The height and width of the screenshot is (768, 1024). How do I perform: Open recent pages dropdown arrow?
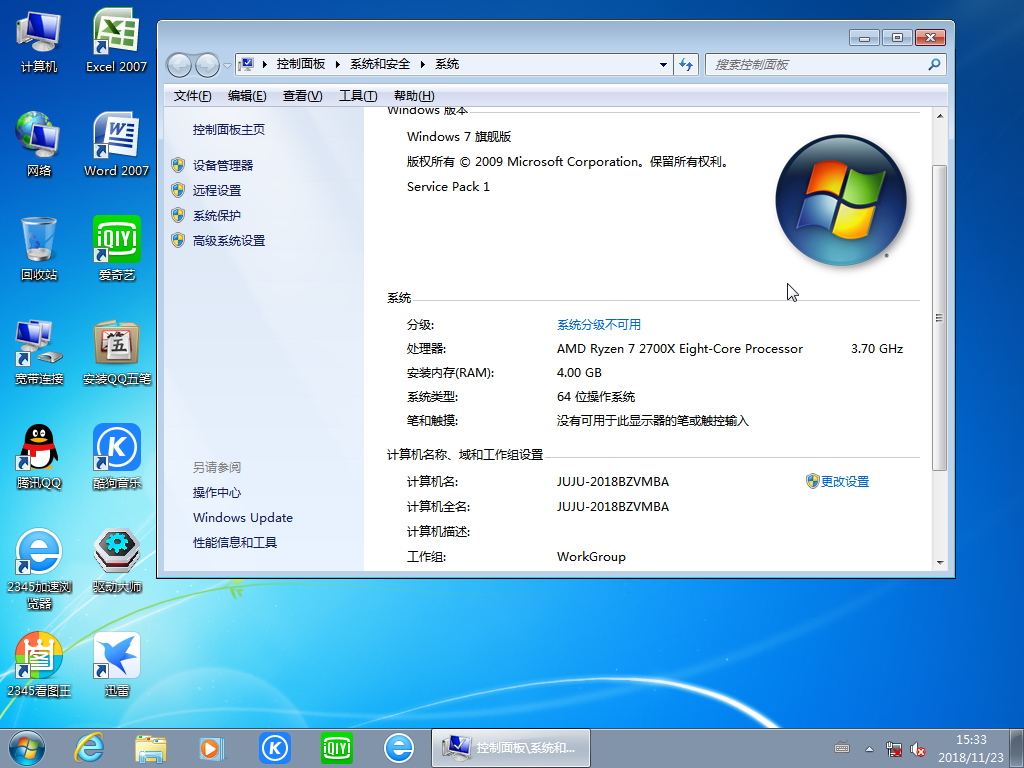tap(227, 65)
